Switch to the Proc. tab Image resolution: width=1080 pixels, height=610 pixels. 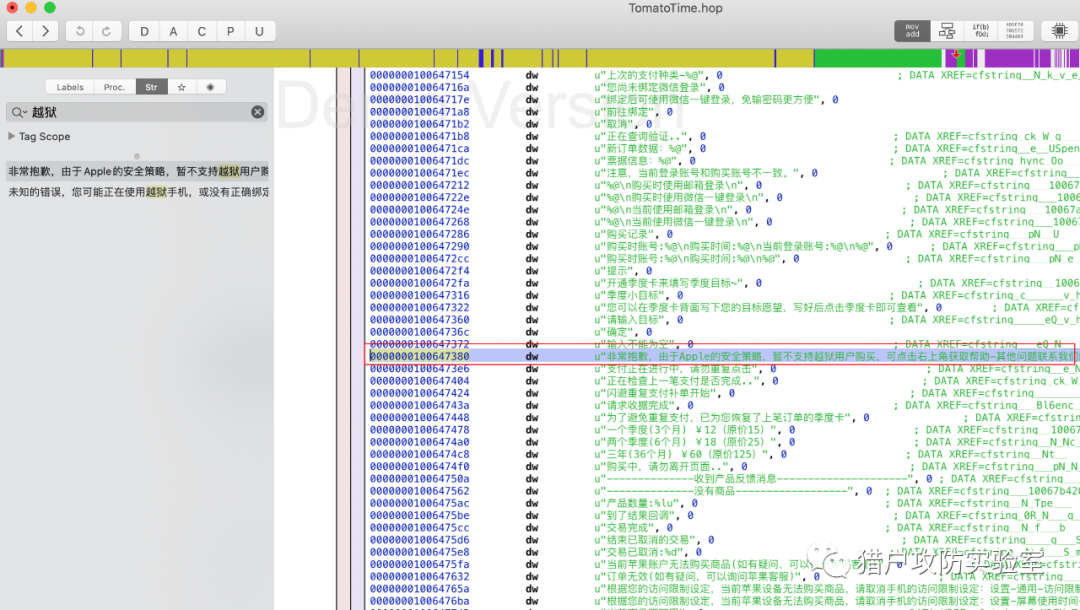pos(114,87)
